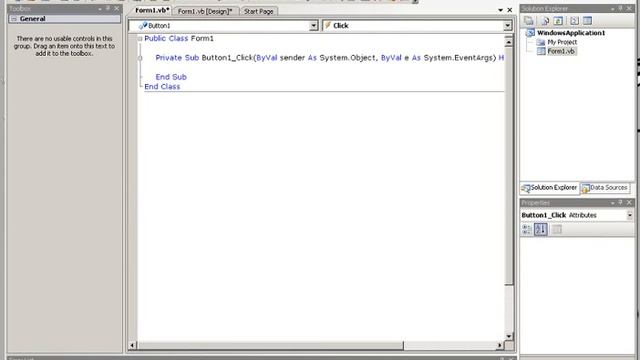Image resolution: width=640 pixels, height=360 pixels.
Task: Switch Properties grid to Alphabetical view
Action: (541, 229)
